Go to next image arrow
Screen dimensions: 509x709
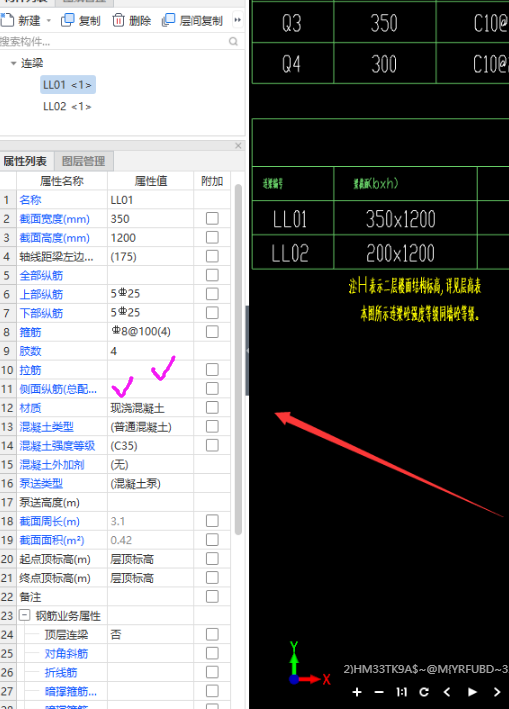(497, 692)
